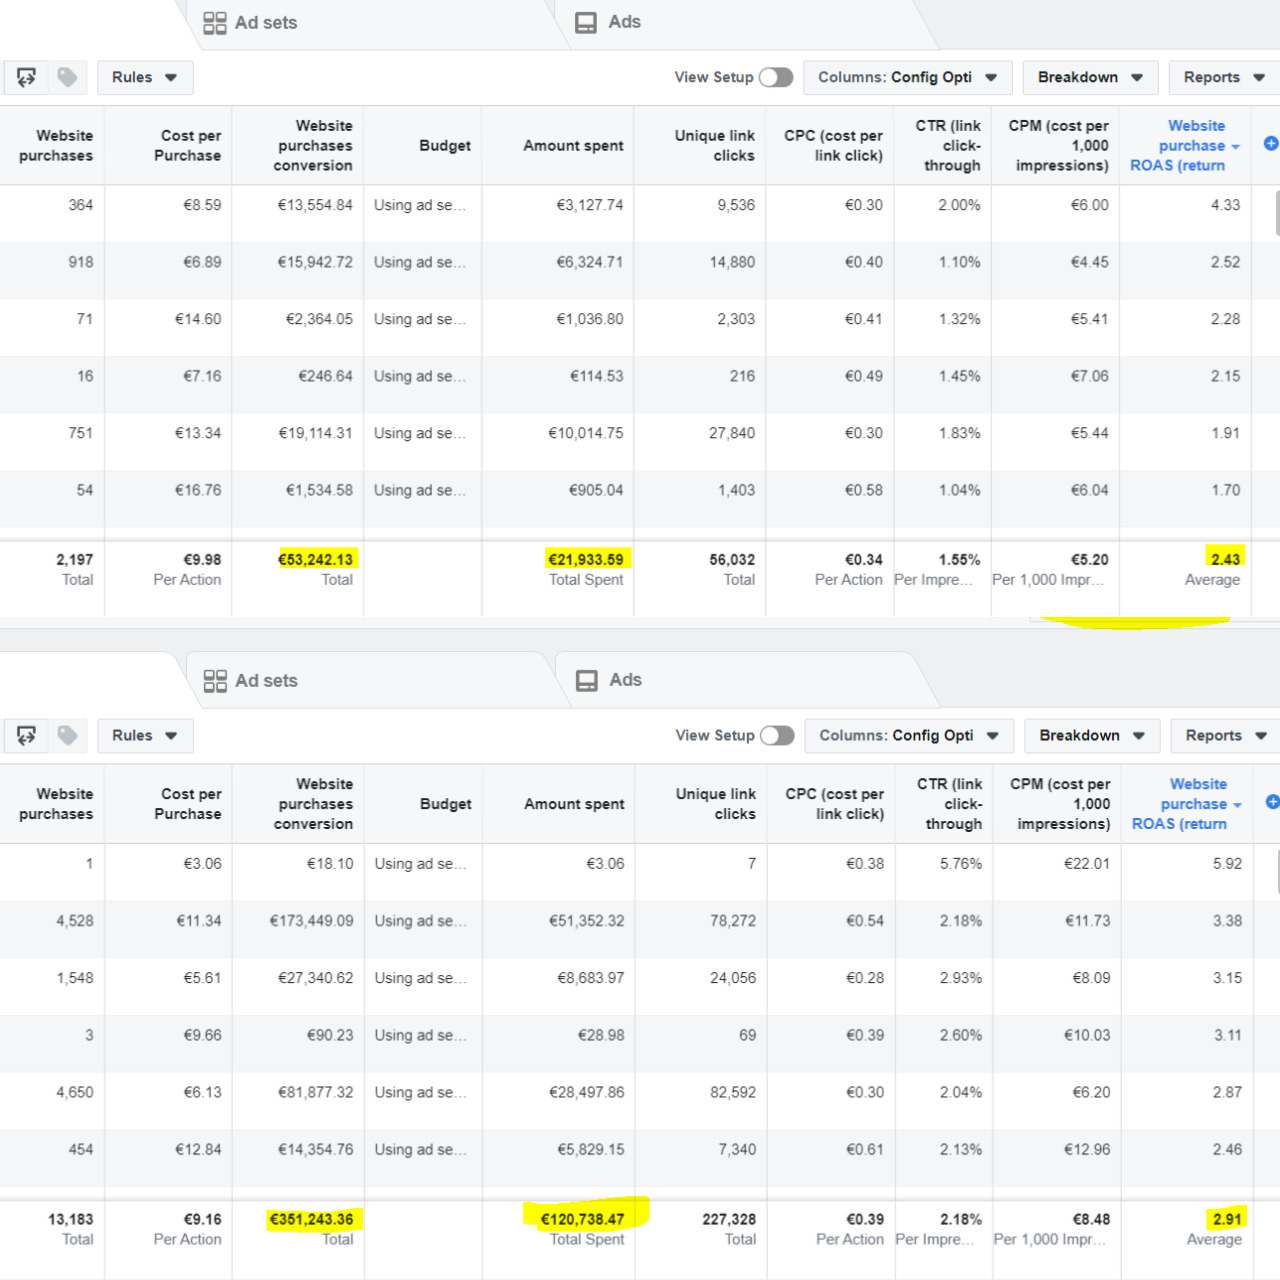Screen dimensions: 1280x1280
Task: Click the blue plus add-column icon in the lower table
Action: click(1272, 802)
